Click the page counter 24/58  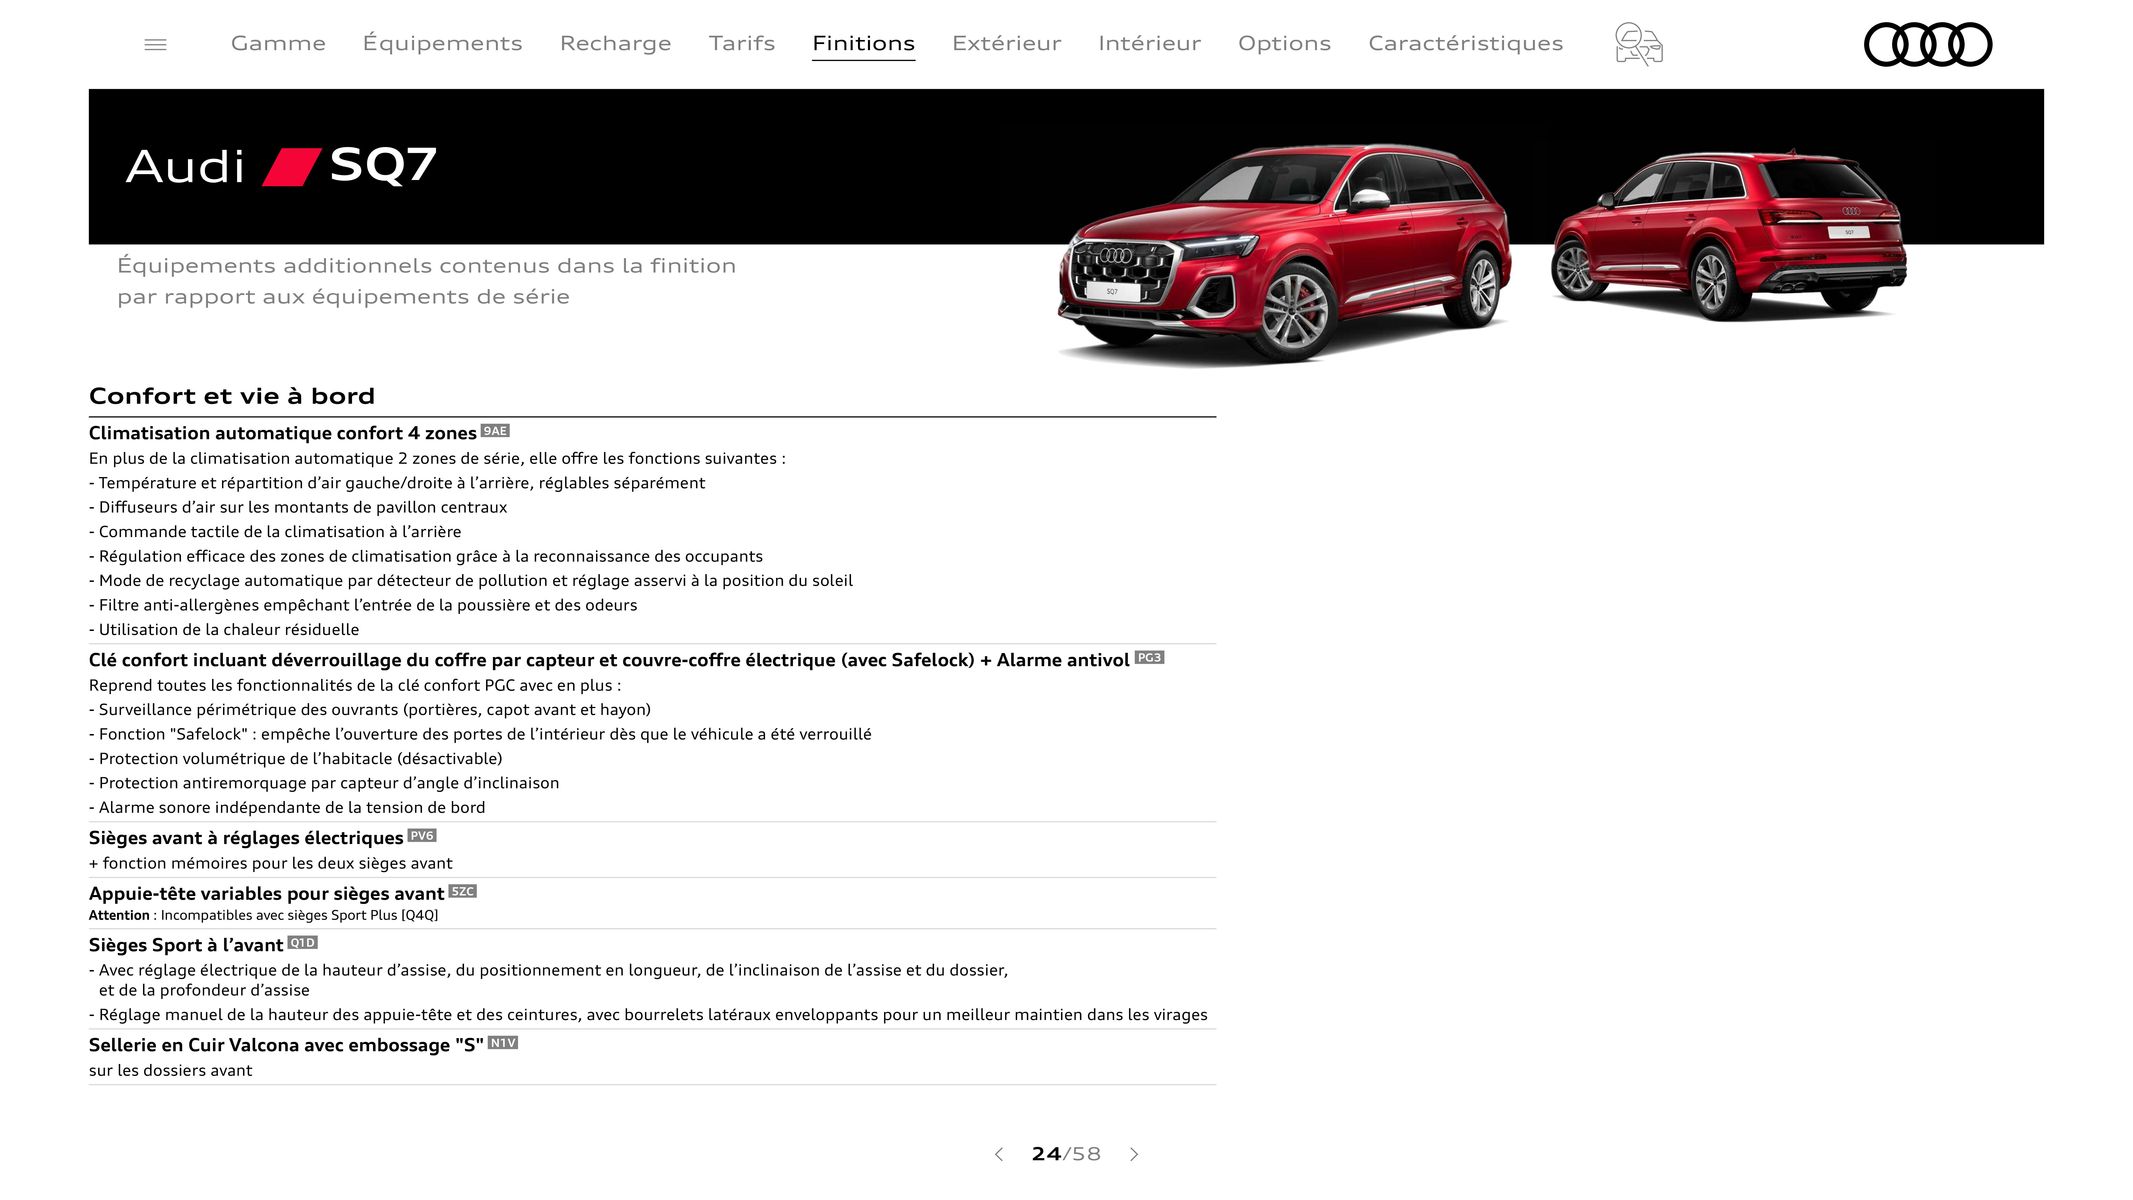(x=1066, y=1154)
